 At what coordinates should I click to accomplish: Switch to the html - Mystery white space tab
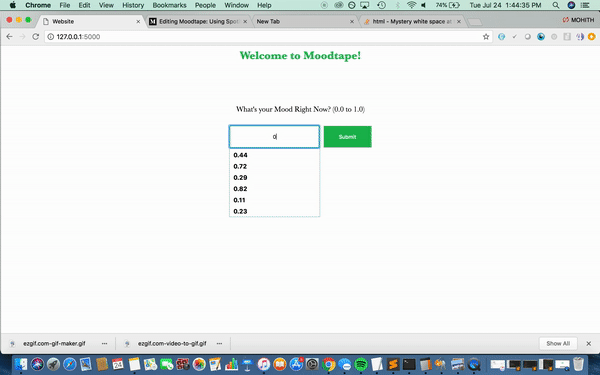412,21
